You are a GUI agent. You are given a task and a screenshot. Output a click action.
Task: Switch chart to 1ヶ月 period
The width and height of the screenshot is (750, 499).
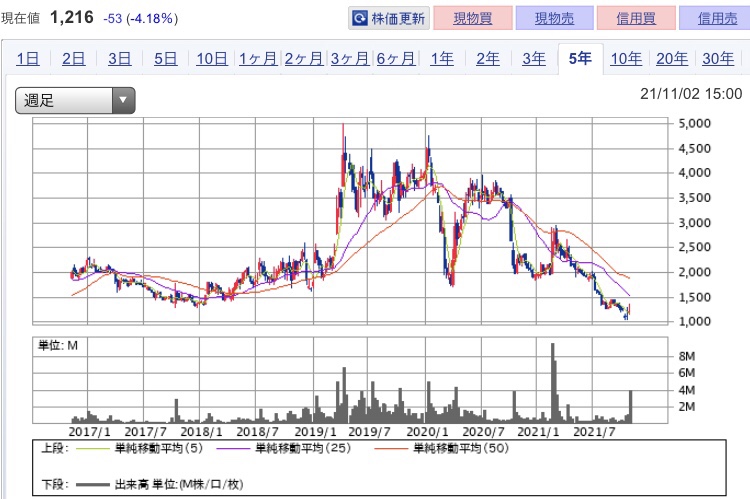tap(258, 59)
